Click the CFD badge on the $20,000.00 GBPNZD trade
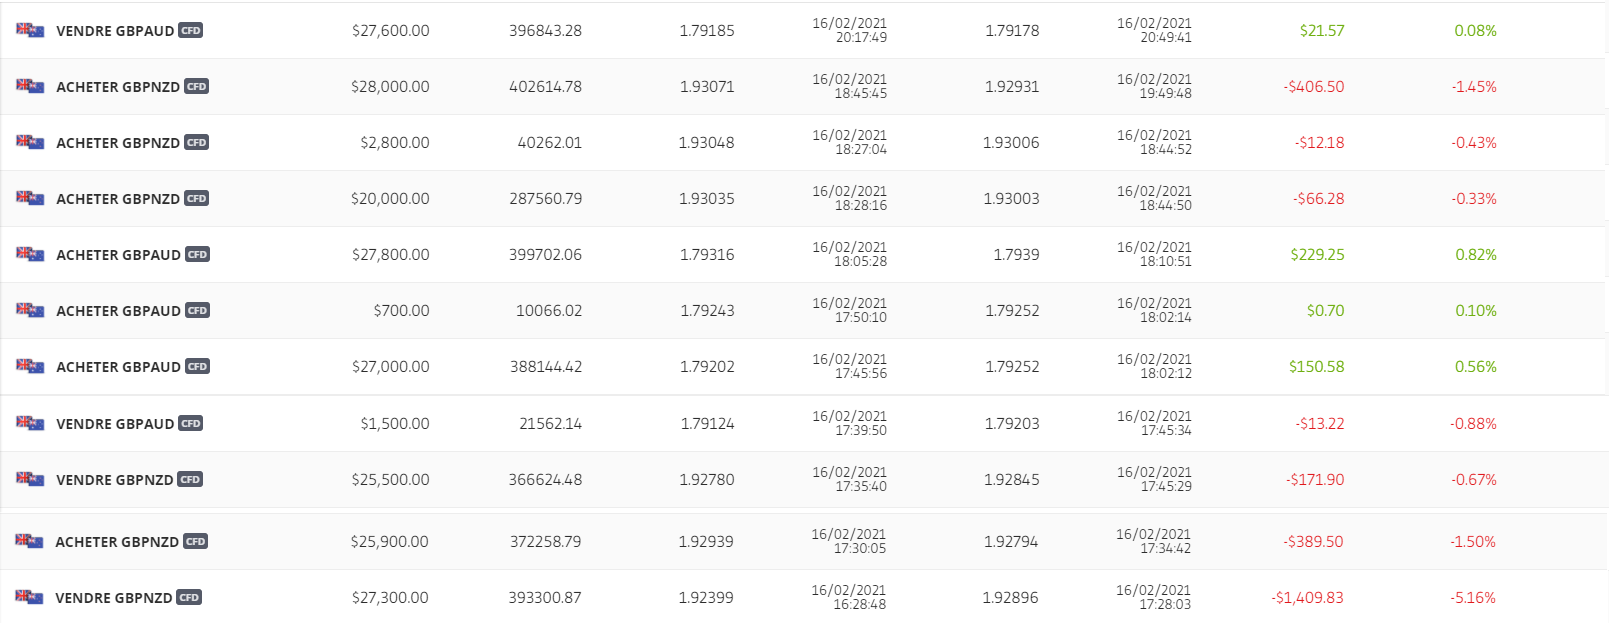Screen dimensions: 1609x623 pos(197,199)
